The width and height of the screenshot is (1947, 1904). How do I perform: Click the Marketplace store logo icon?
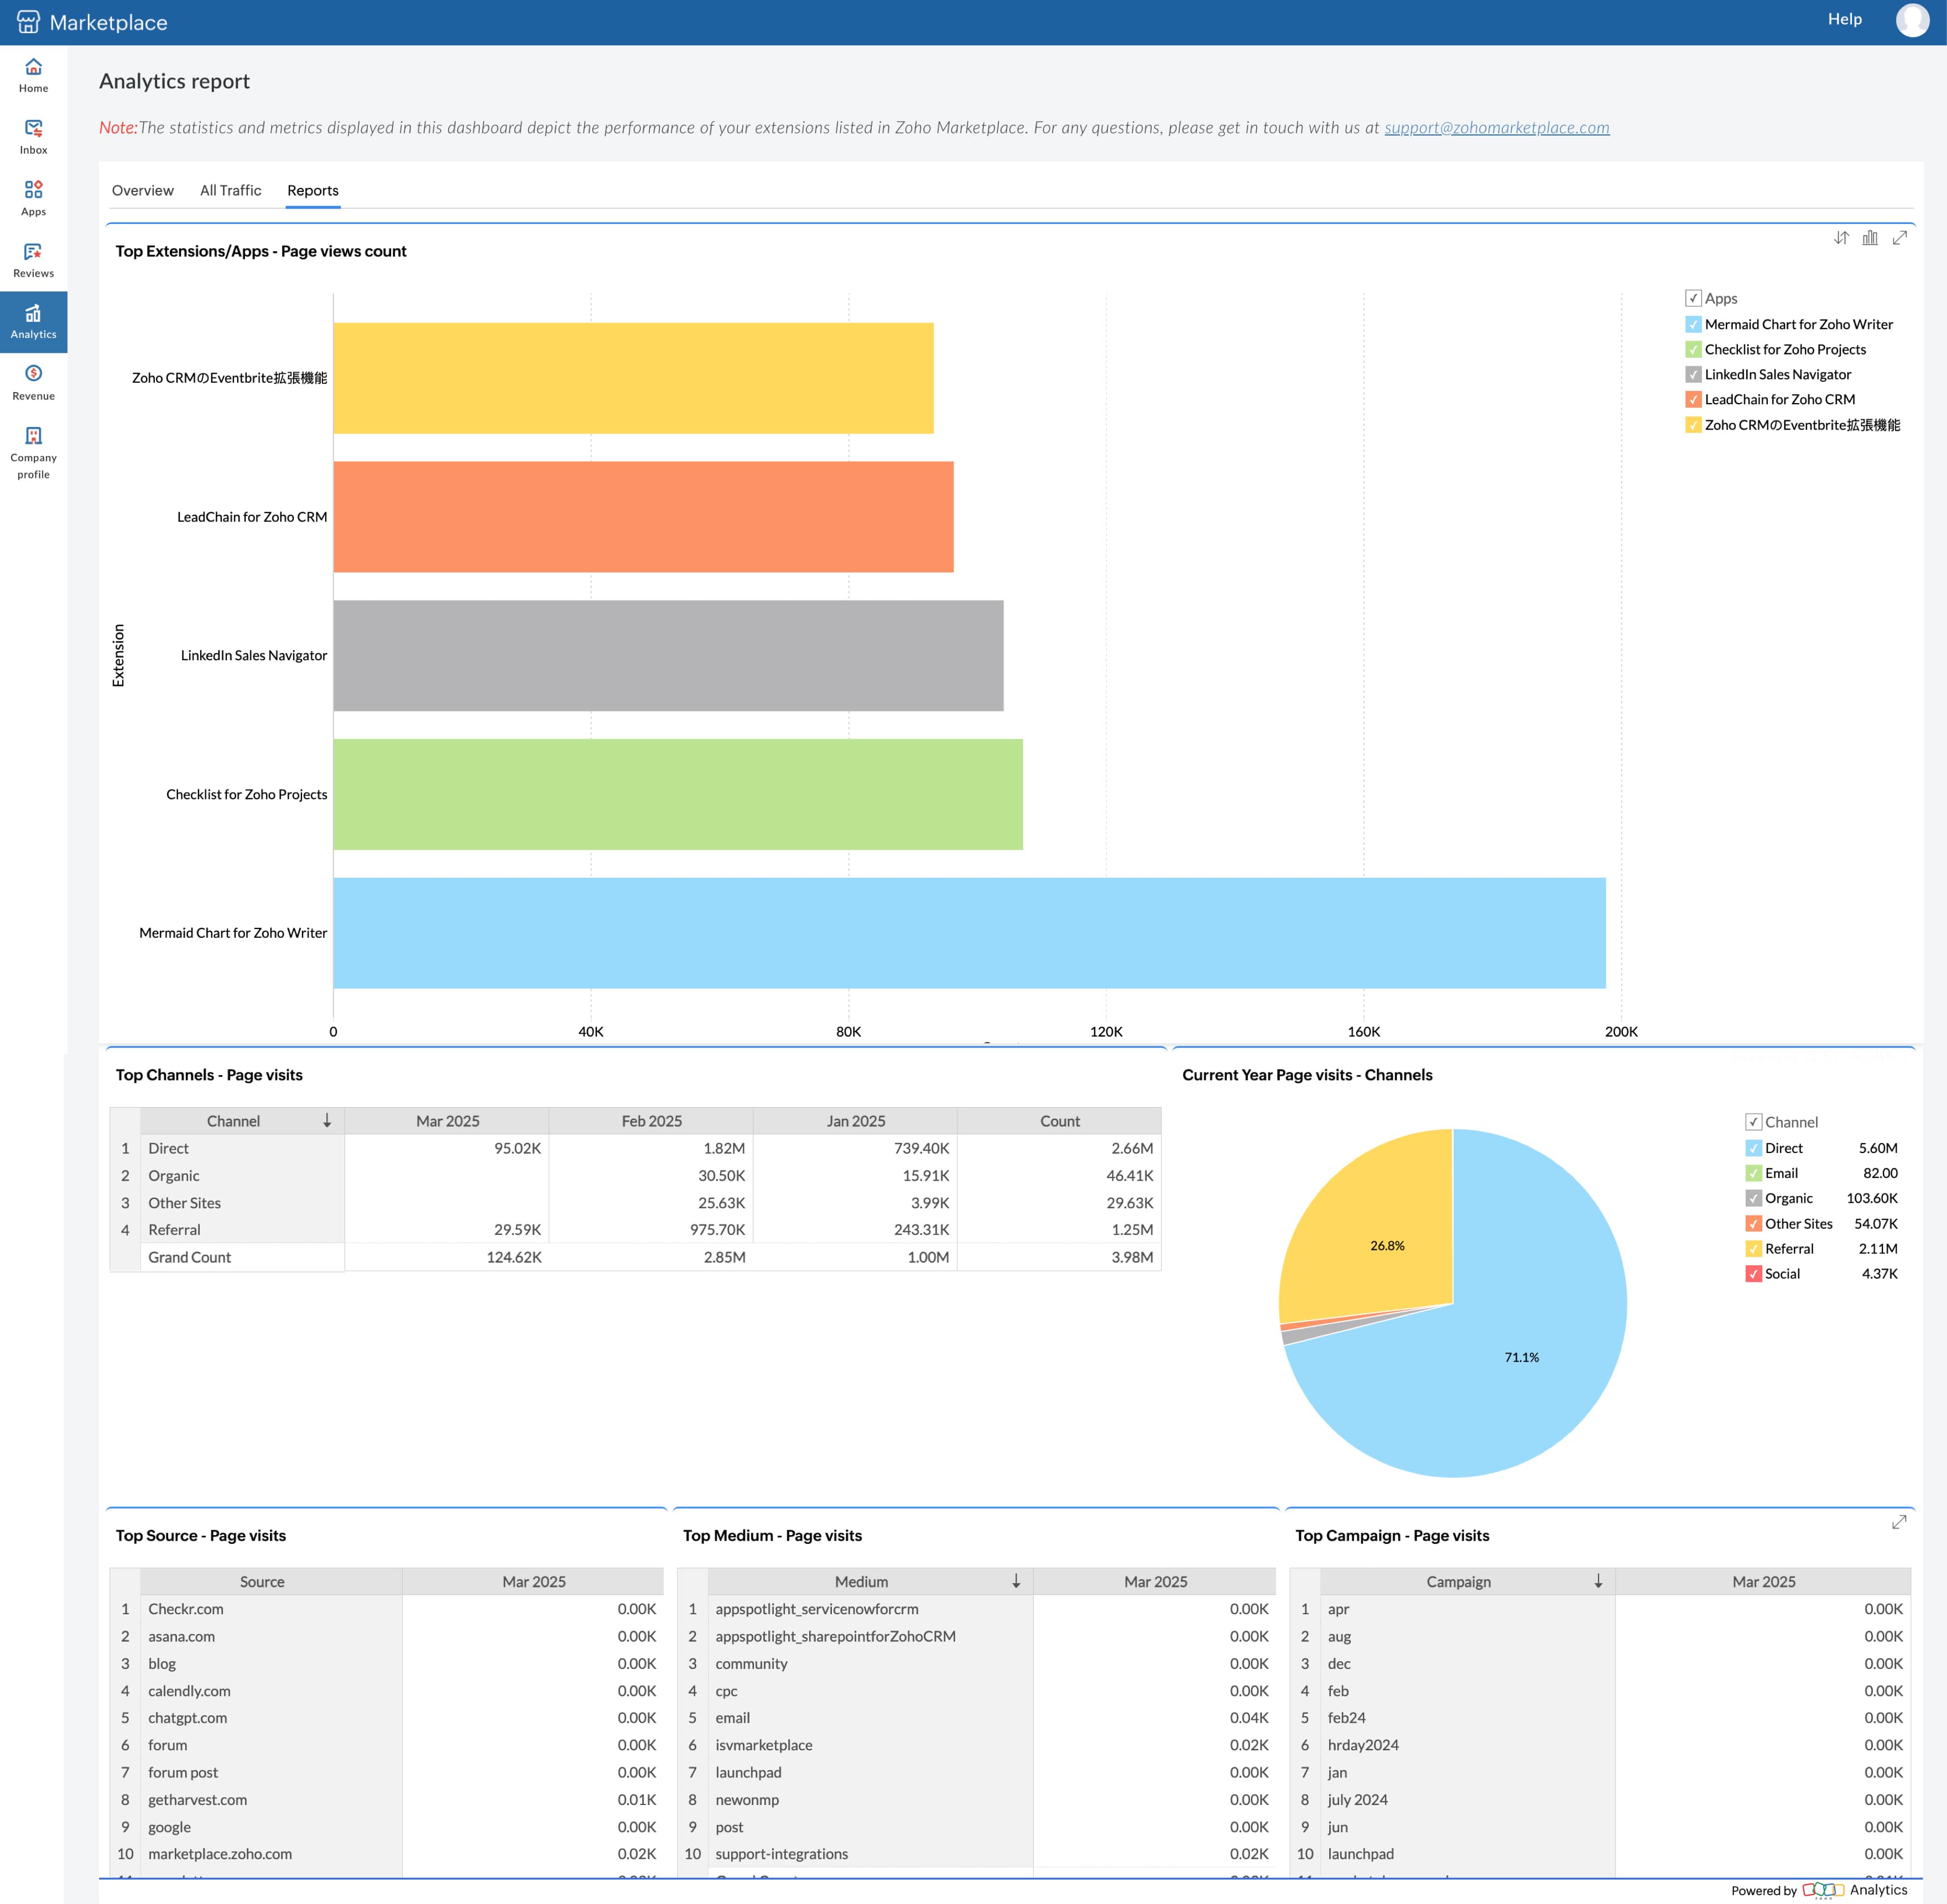click(28, 22)
